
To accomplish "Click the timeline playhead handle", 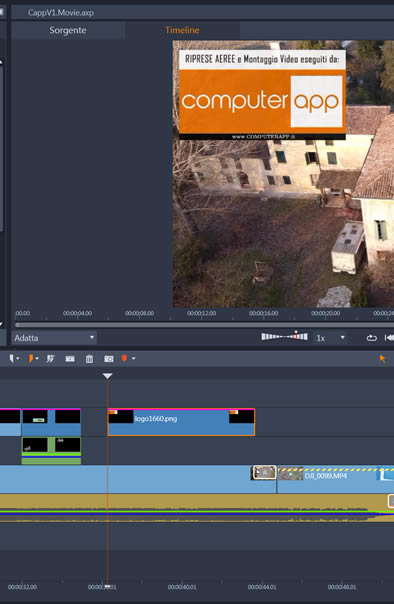I will [x=107, y=376].
